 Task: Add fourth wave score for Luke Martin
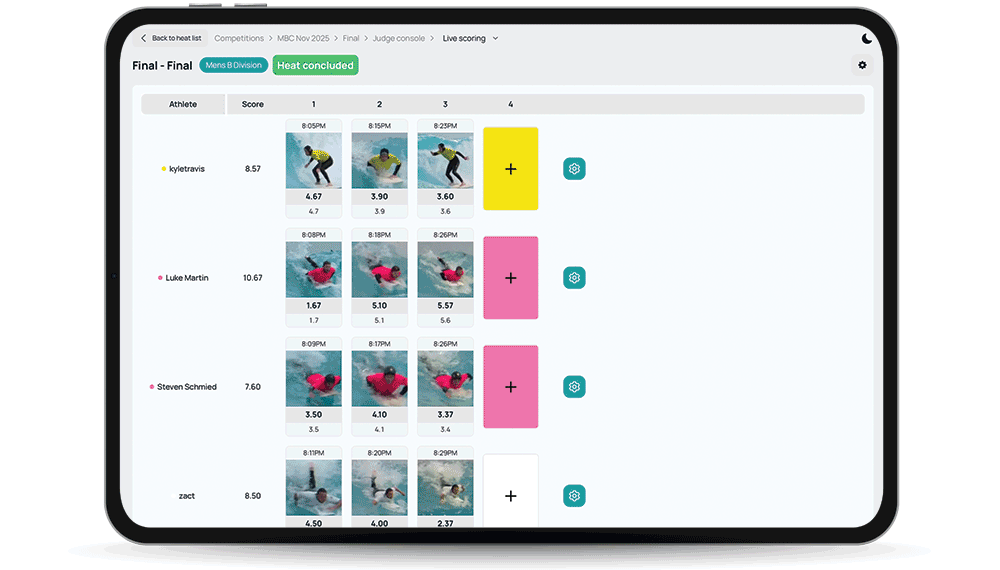click(x=510, y=278)
